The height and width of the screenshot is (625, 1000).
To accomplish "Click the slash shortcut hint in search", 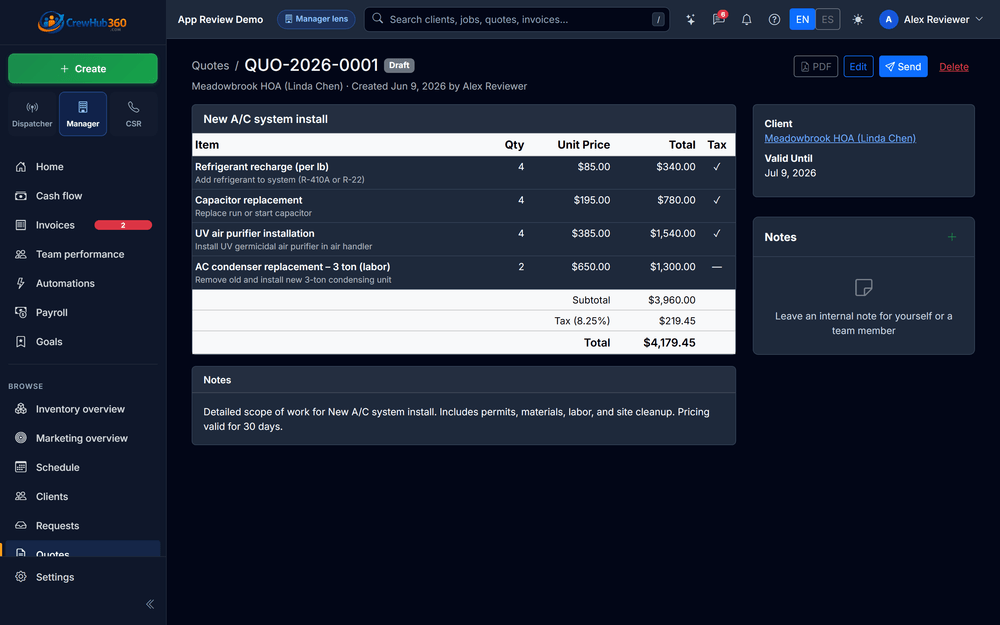I will tap(658, 20).
